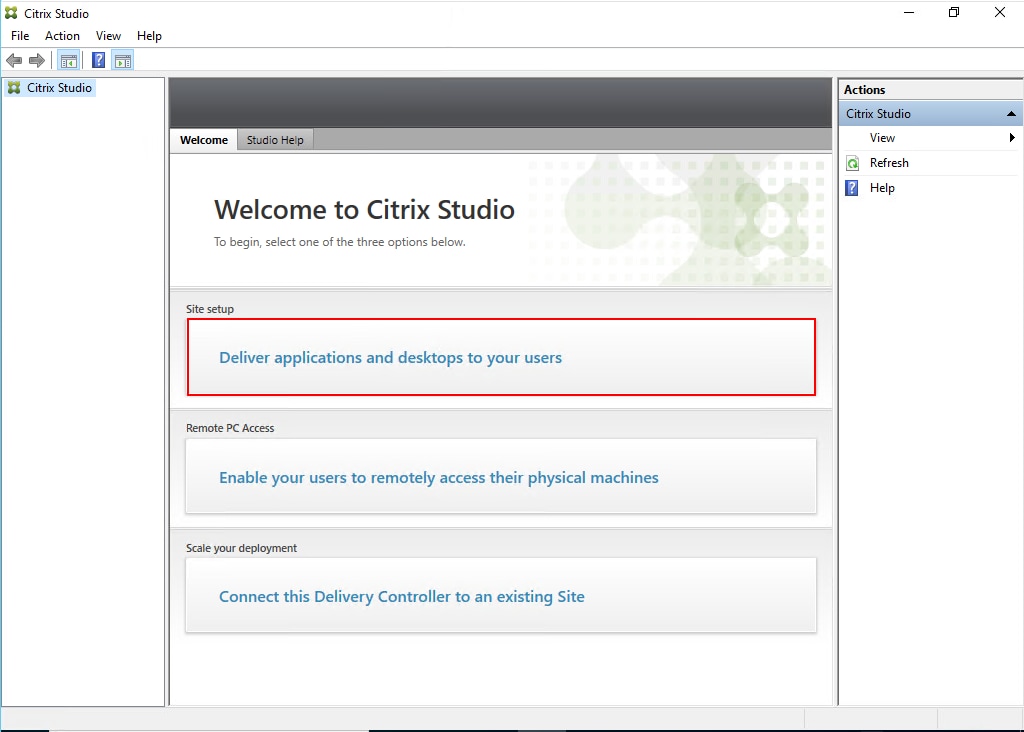
Task: Click the Back arrow toolbar icon
Action: tap(14, 61)
